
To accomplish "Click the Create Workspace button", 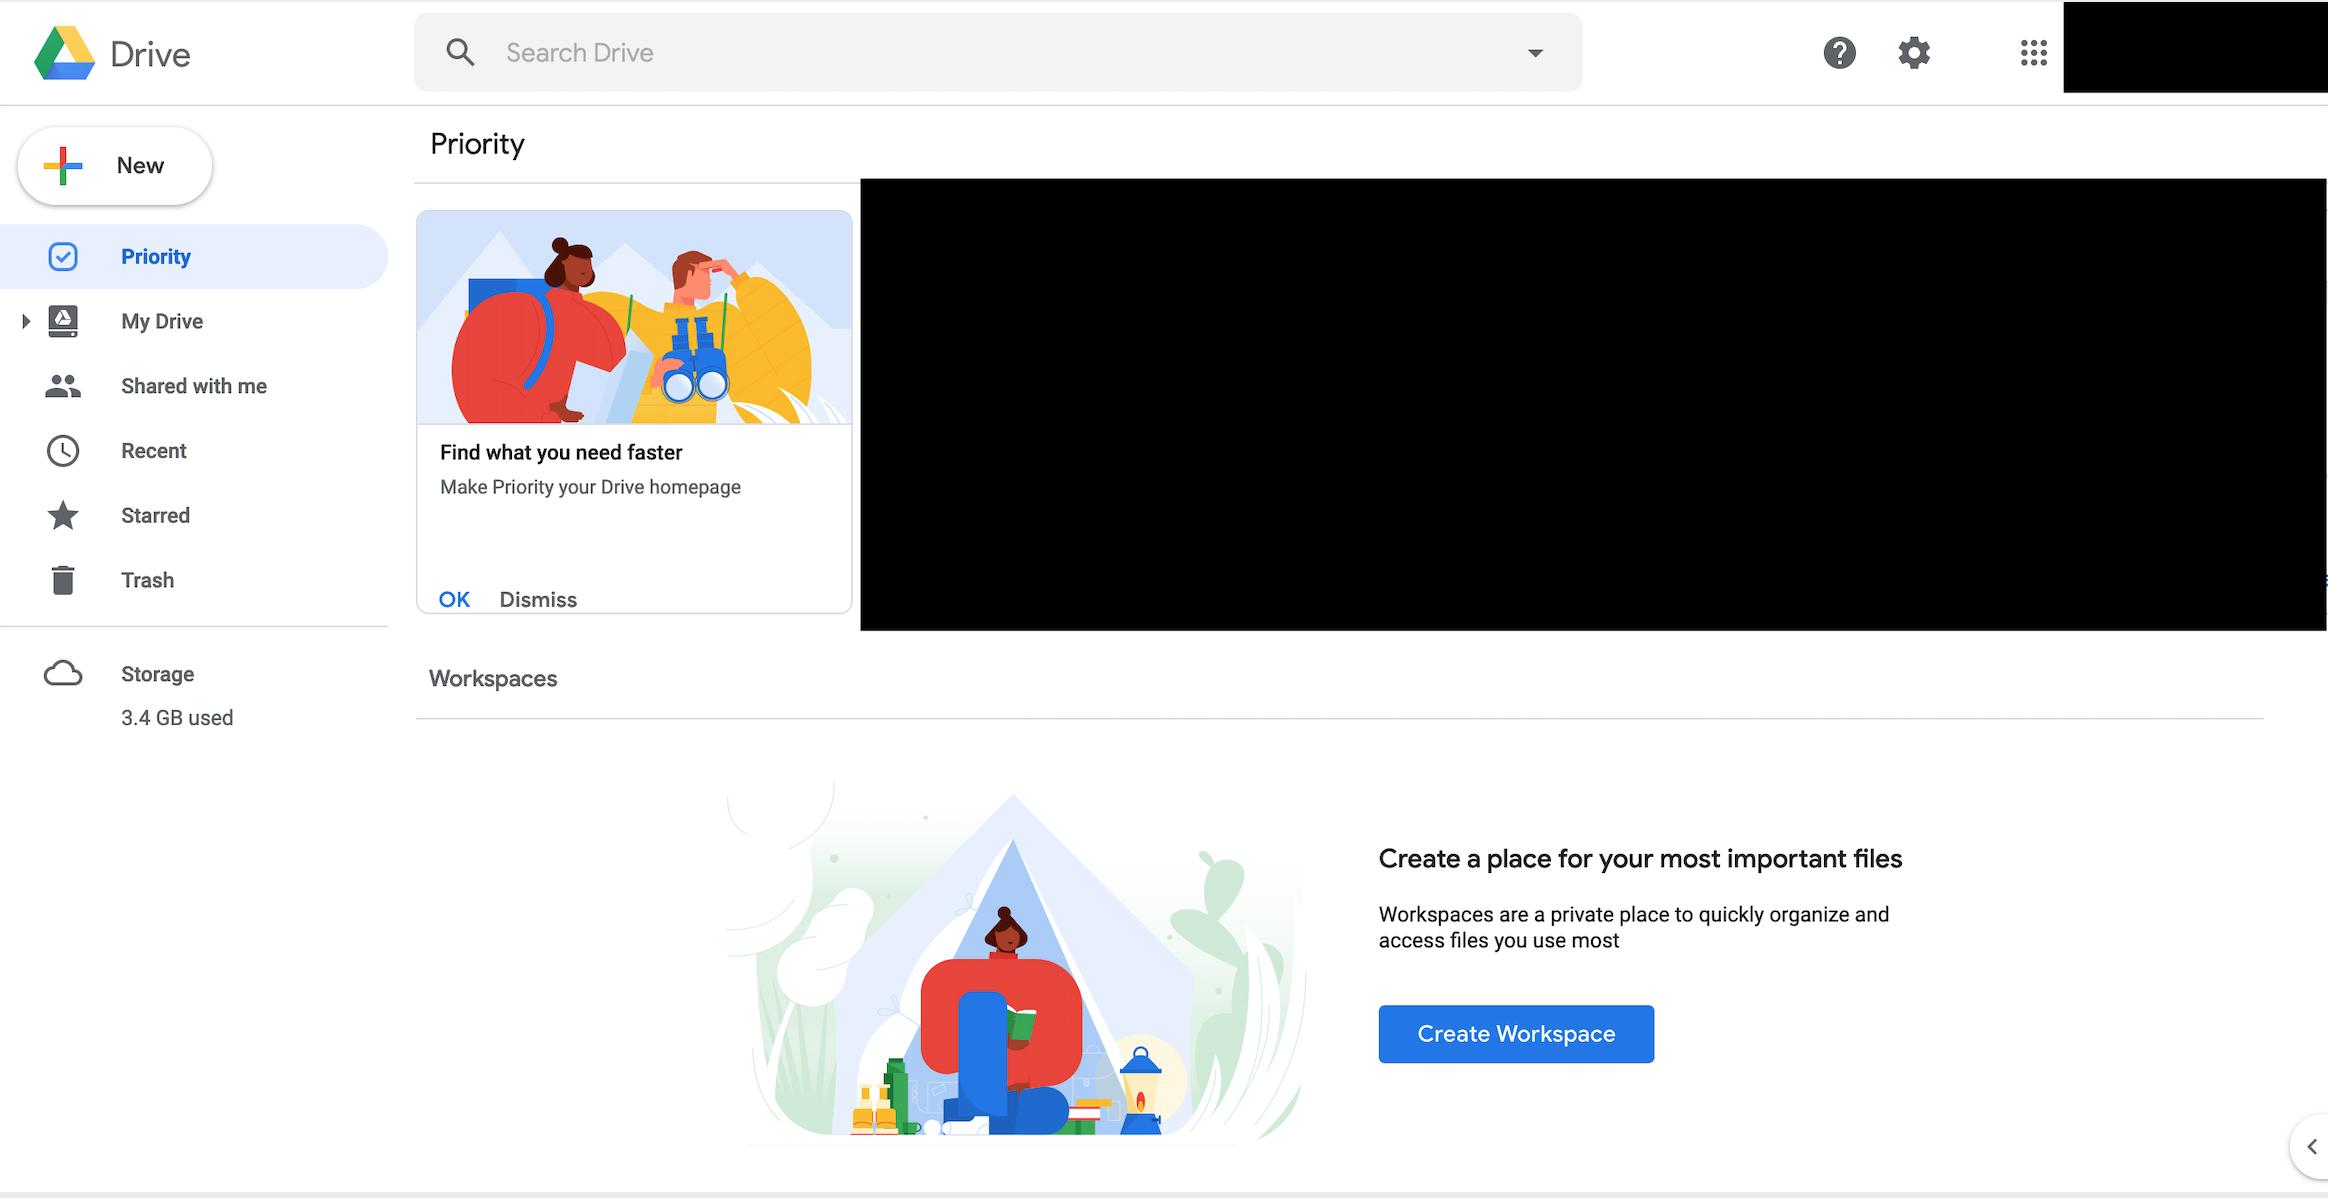I will pos(1515,1033).
